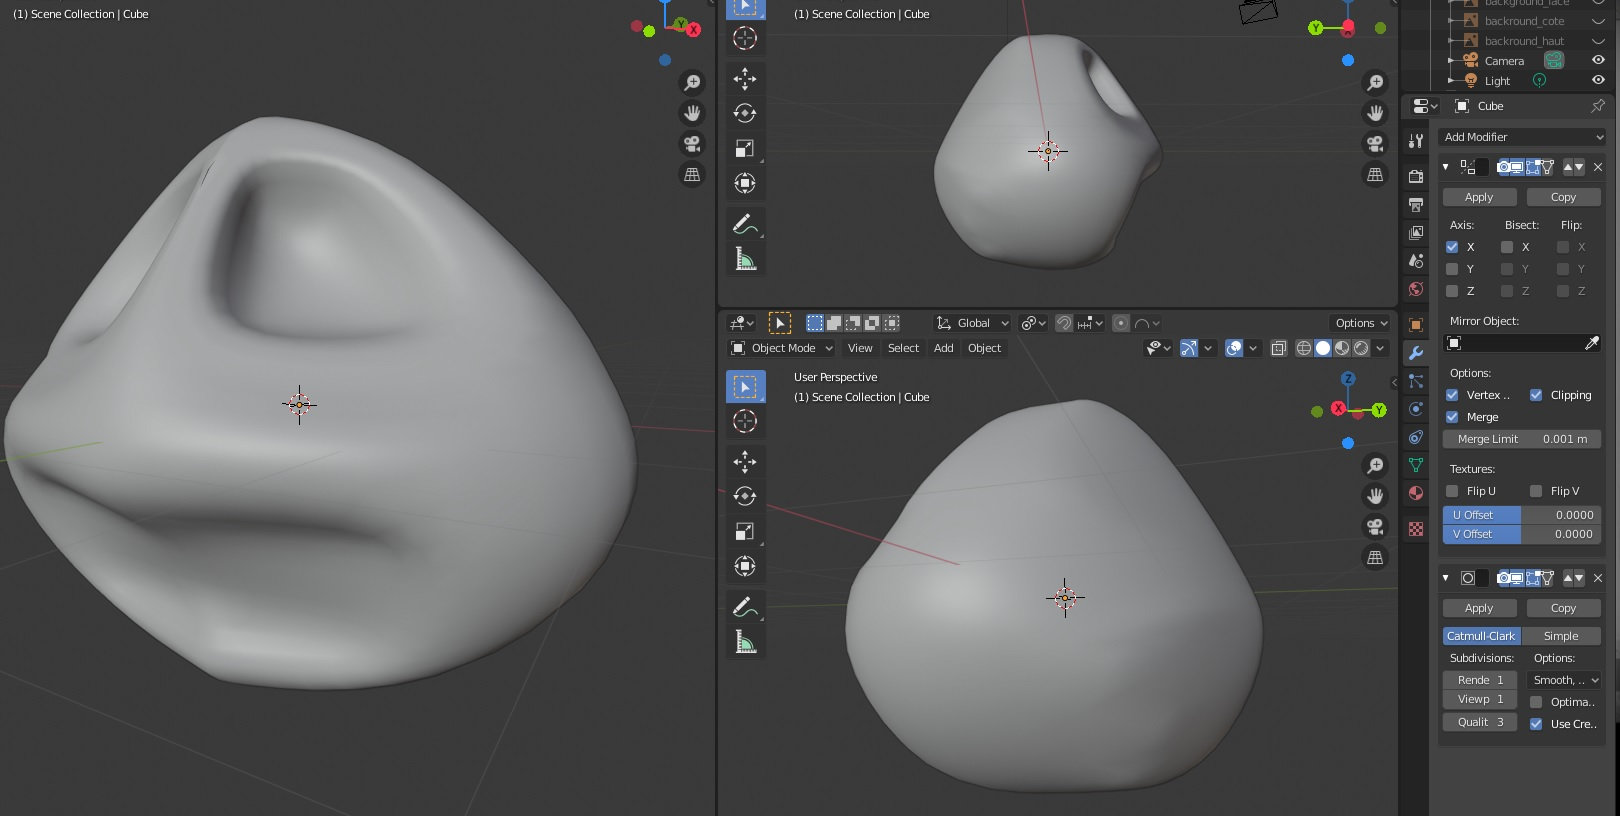The image size is (1620, 816).
Task: Switch to Wireframe viewport shading
Action: (1304, 348)
